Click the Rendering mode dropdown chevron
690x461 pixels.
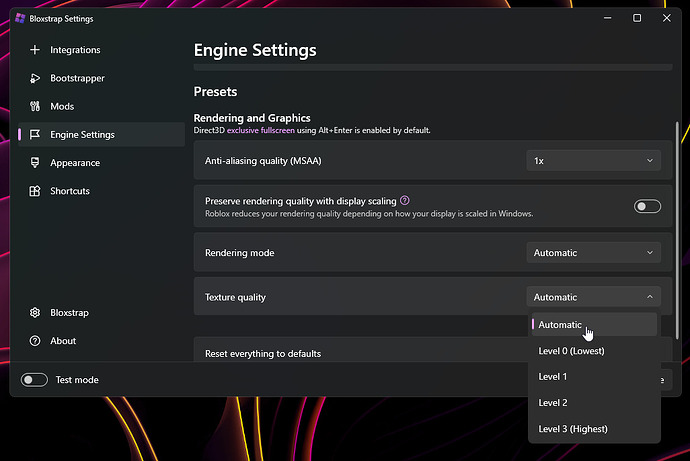pyautogui.click(x=650, y=252)
